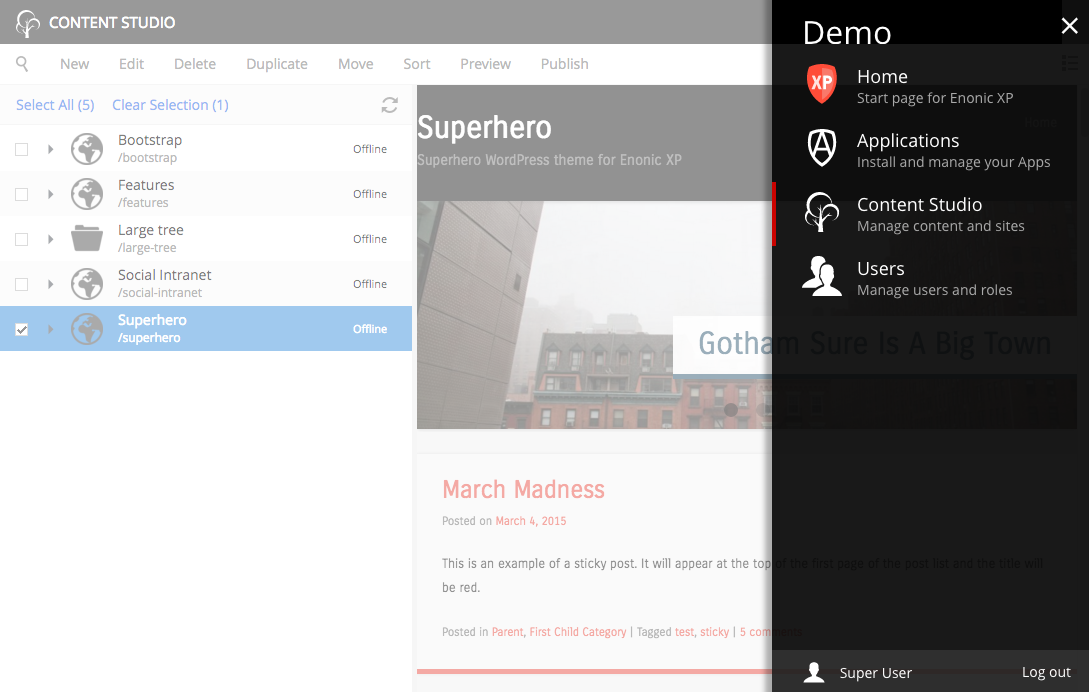This screenshot has width=1089, height=692.
Task: Click the Content Studio tree logo in header
Action: coord(28,23)
